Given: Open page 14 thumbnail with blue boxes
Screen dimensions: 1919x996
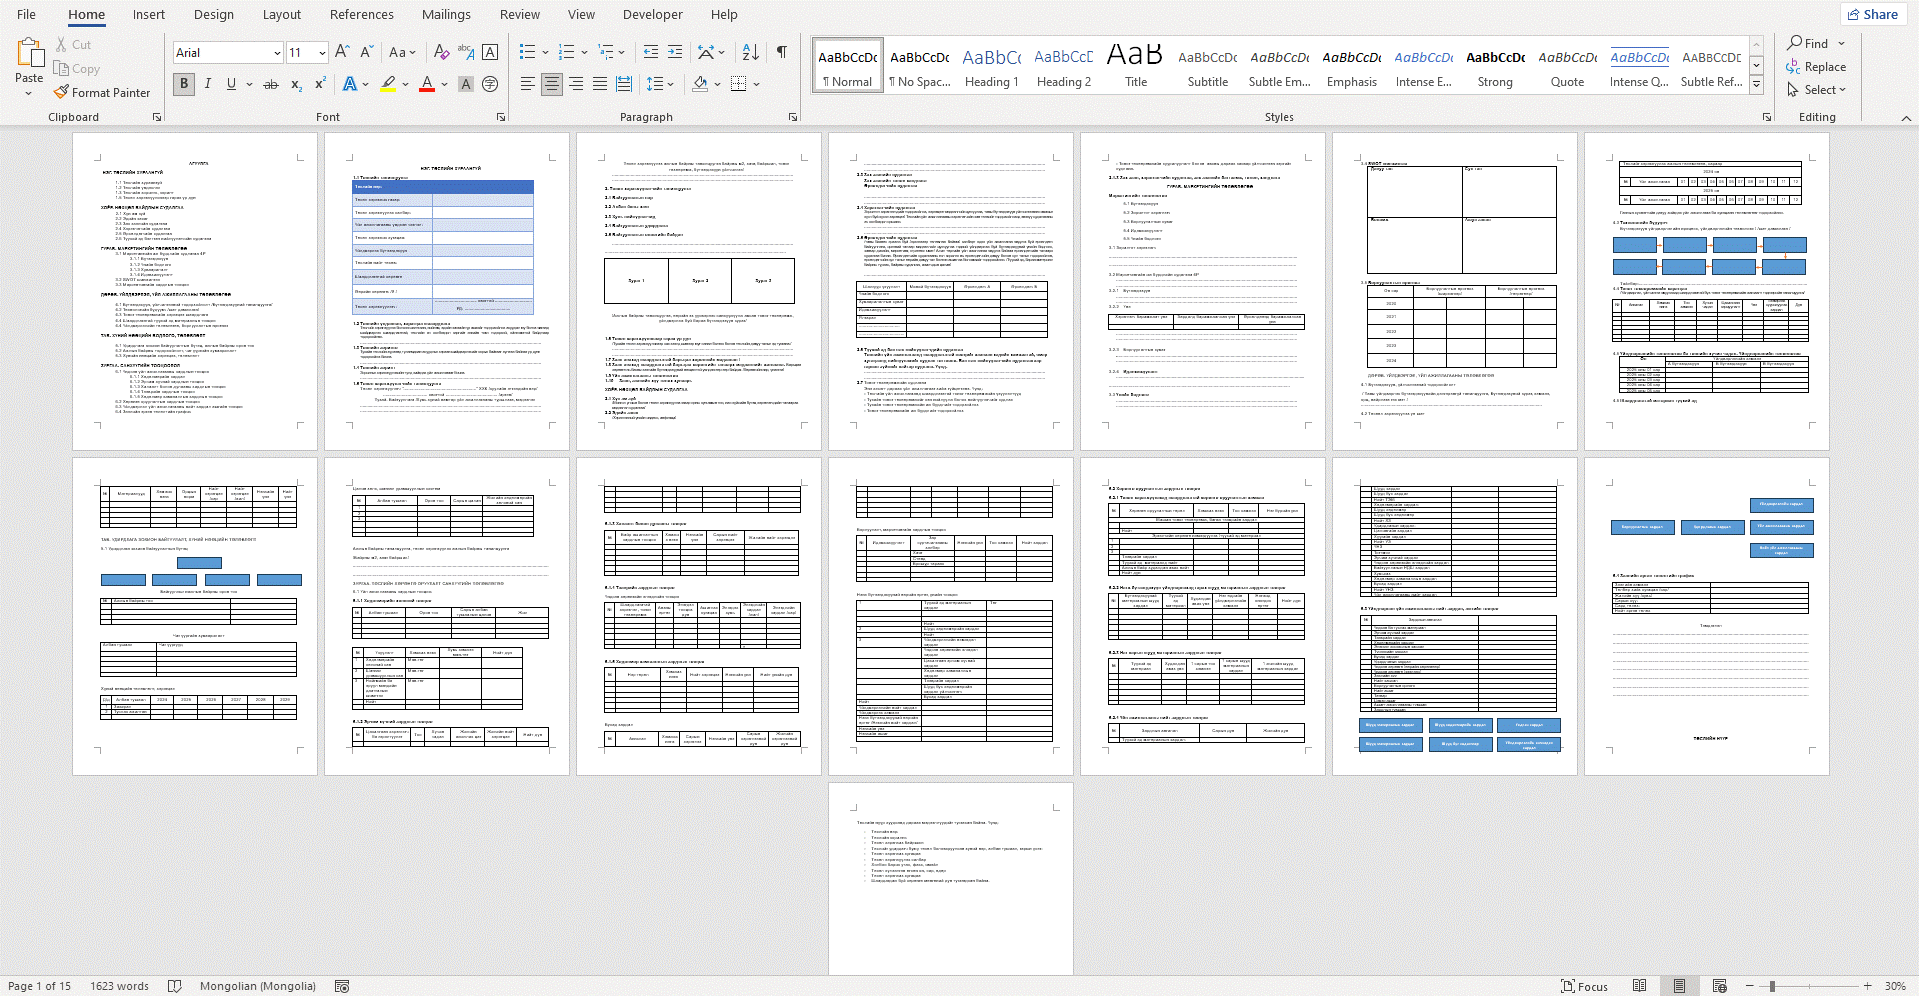Looking at the screenshot, I should [x=1706, y=616].
